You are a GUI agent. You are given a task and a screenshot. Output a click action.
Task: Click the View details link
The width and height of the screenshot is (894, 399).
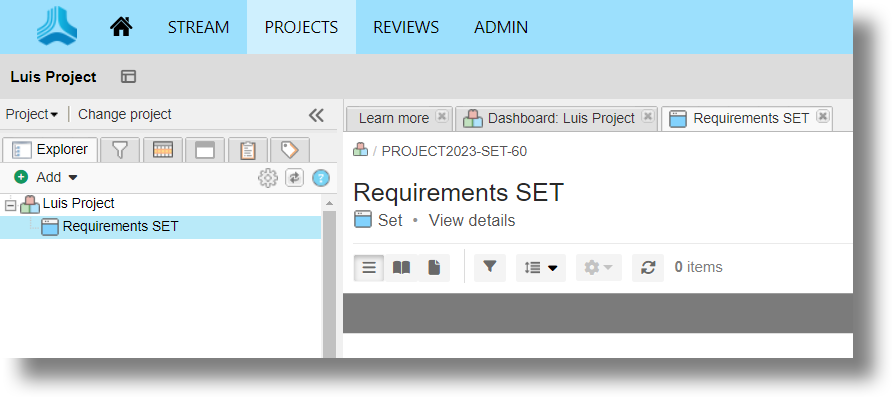472,221
